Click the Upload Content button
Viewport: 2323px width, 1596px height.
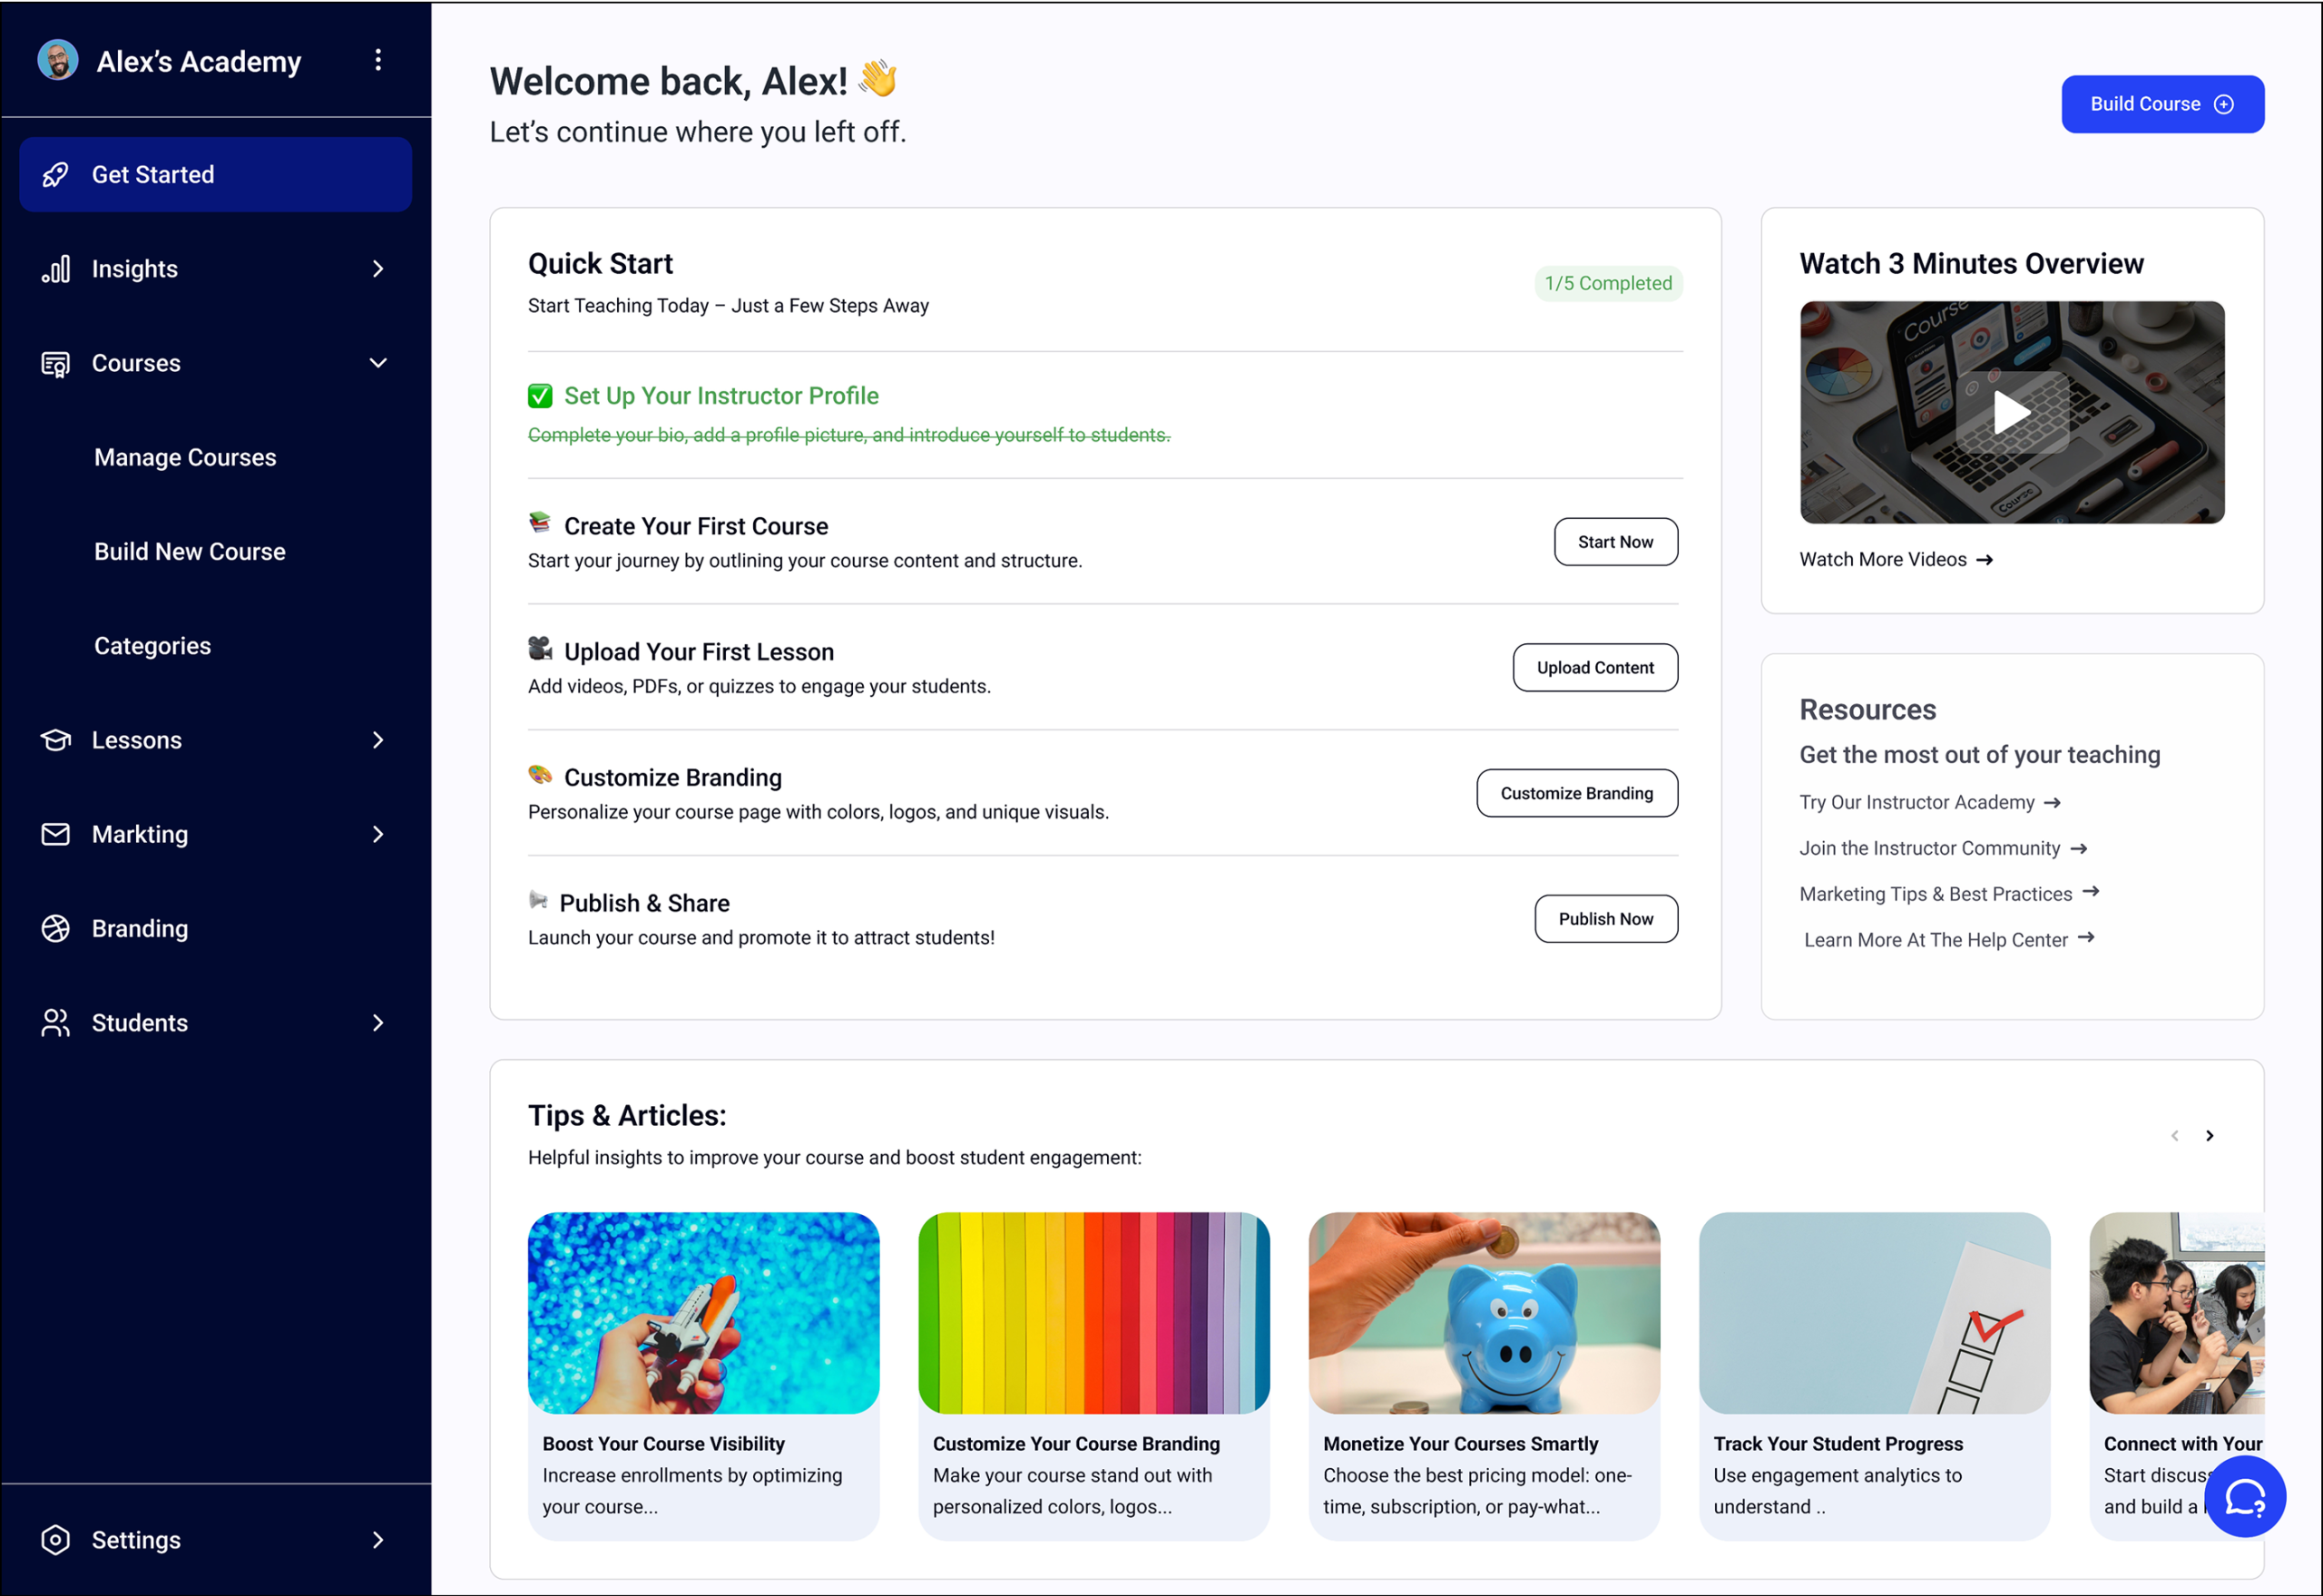point(1595,668)
